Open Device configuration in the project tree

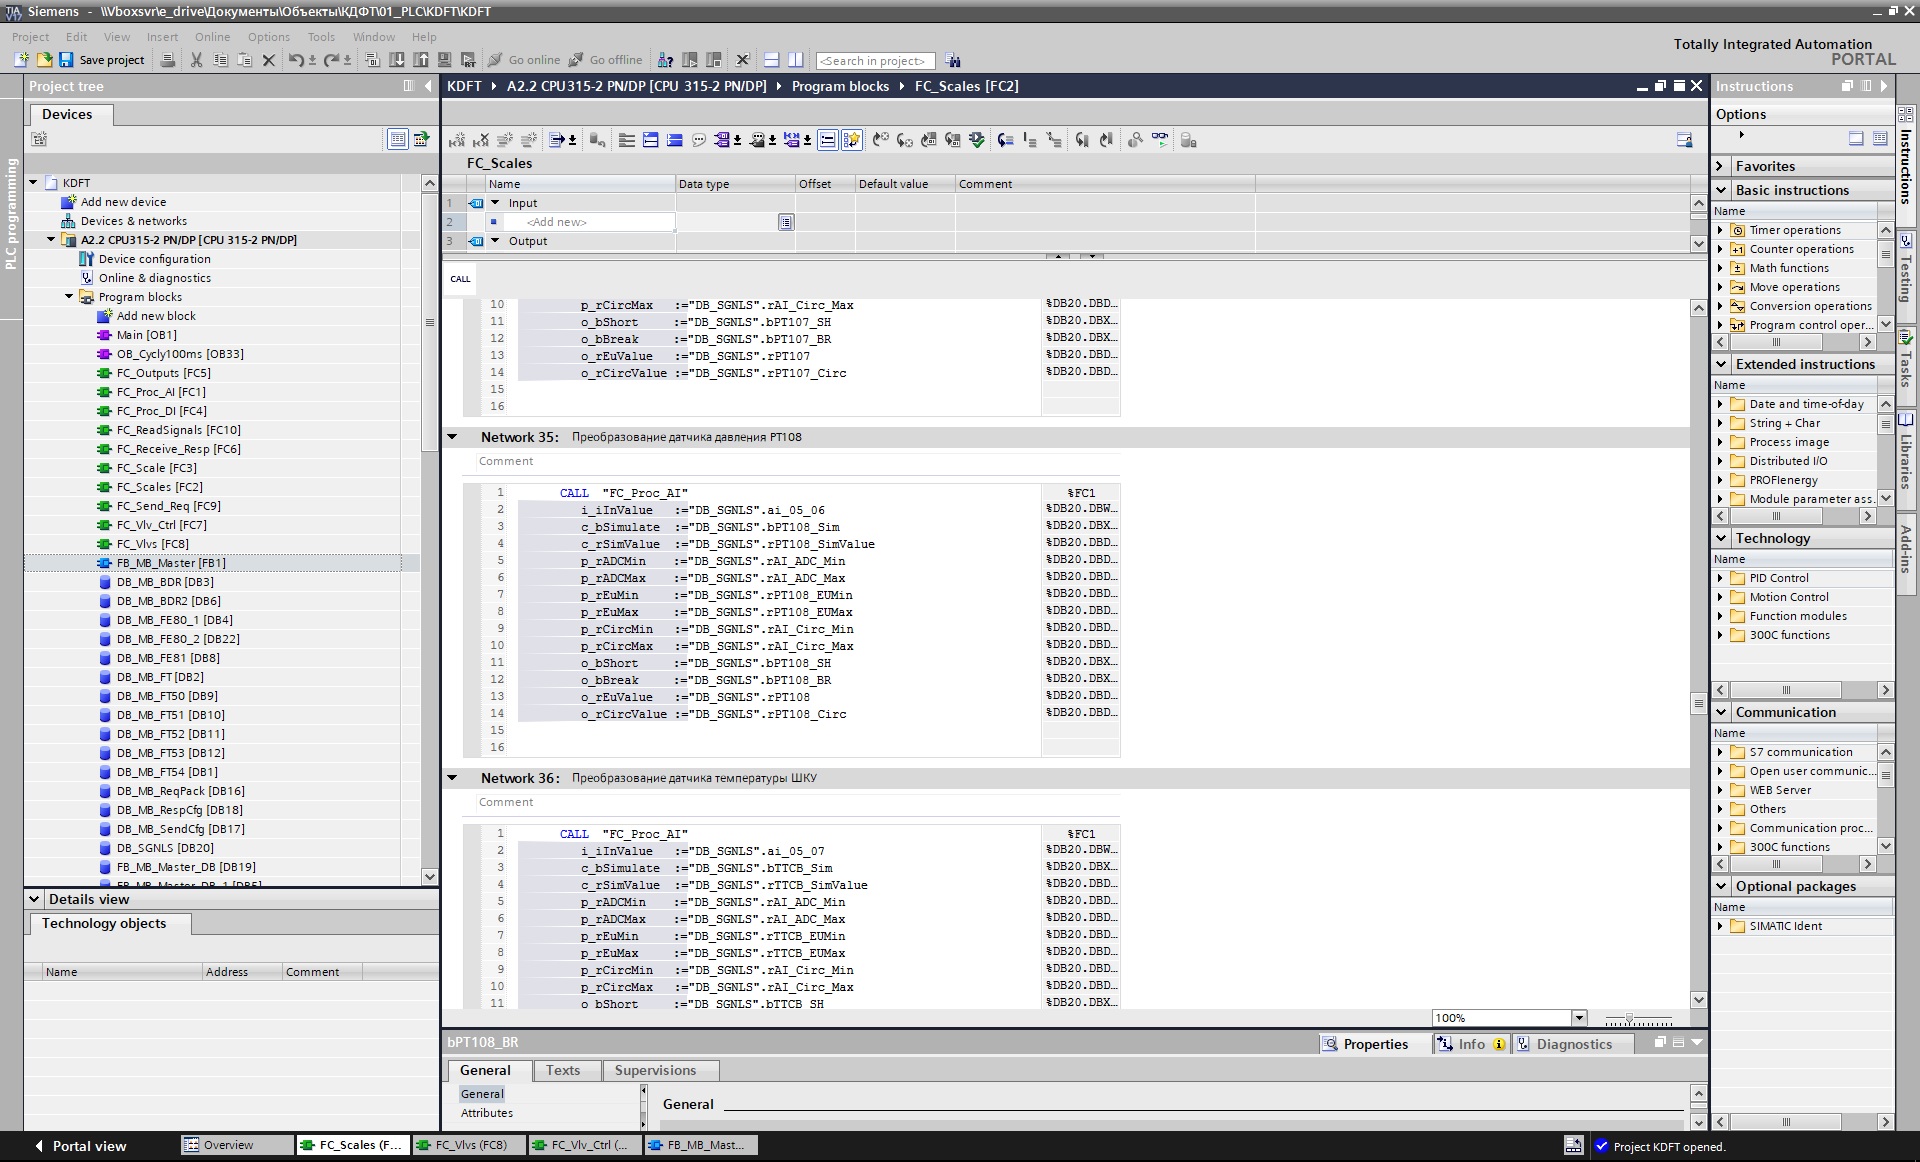[154, 259]
